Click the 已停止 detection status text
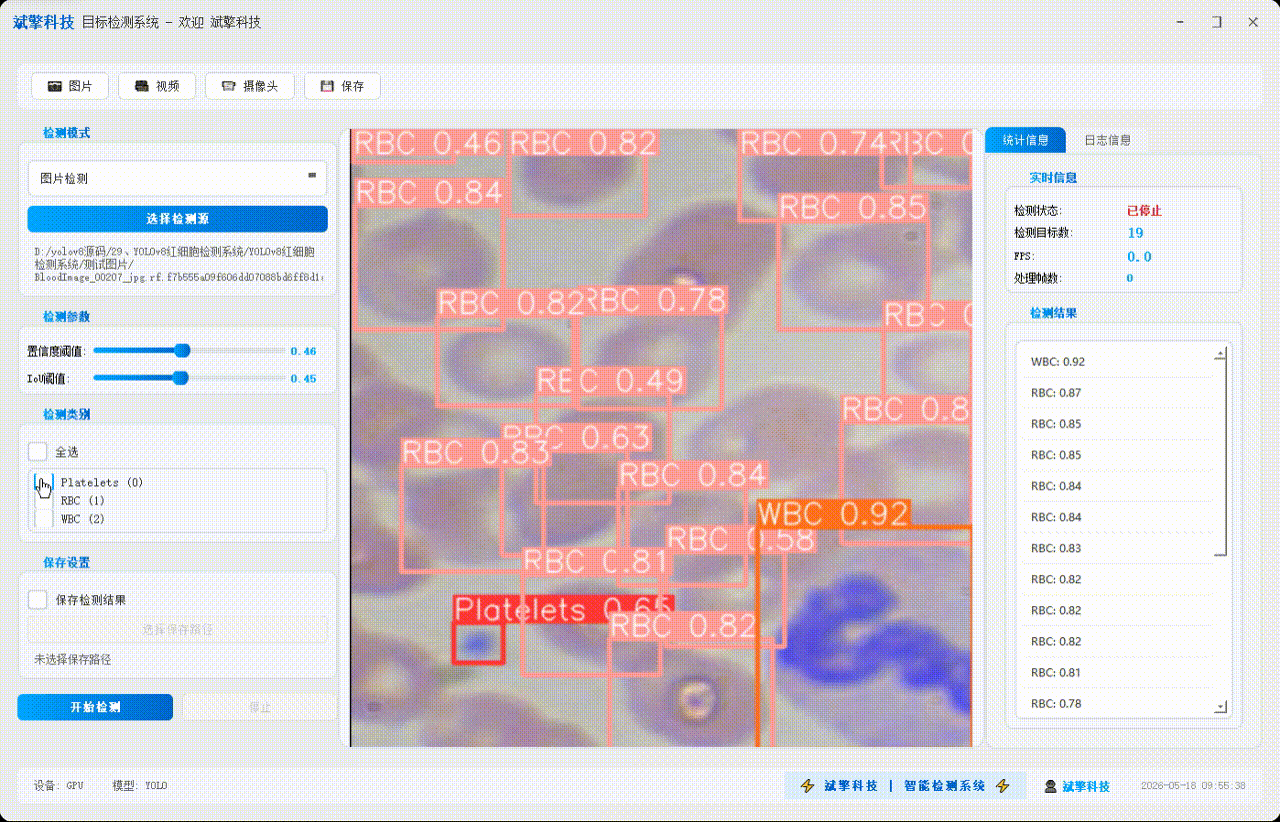The width and height of the screenshot is (1280, 822). [x=1144, y=211]
